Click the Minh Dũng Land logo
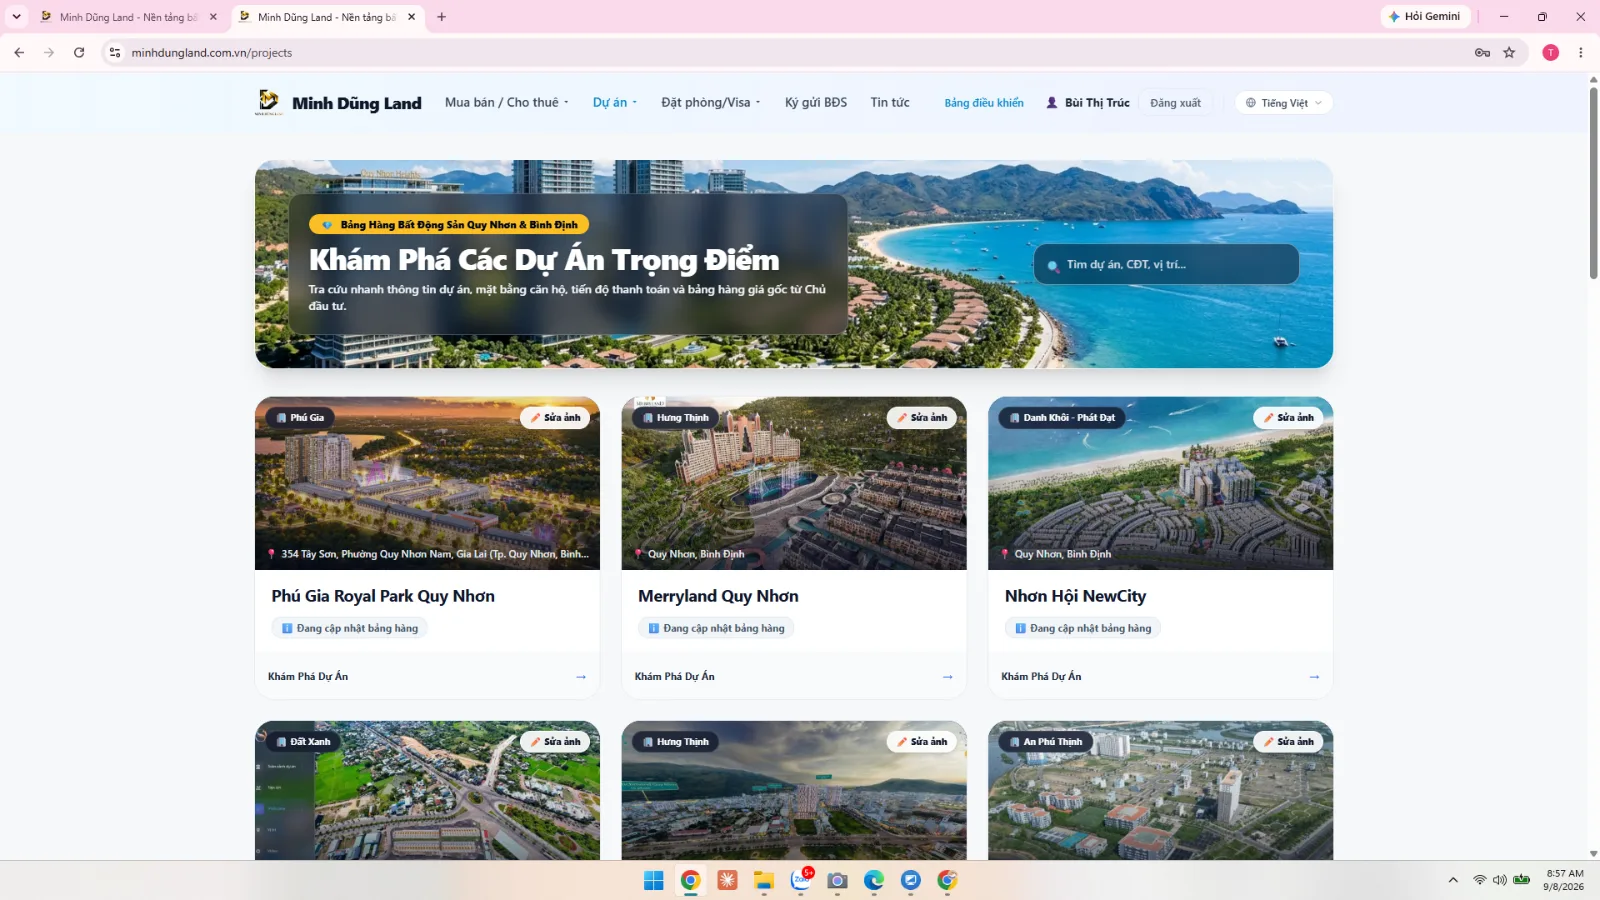The image size is (1600, 900). (x=338, y=102)
